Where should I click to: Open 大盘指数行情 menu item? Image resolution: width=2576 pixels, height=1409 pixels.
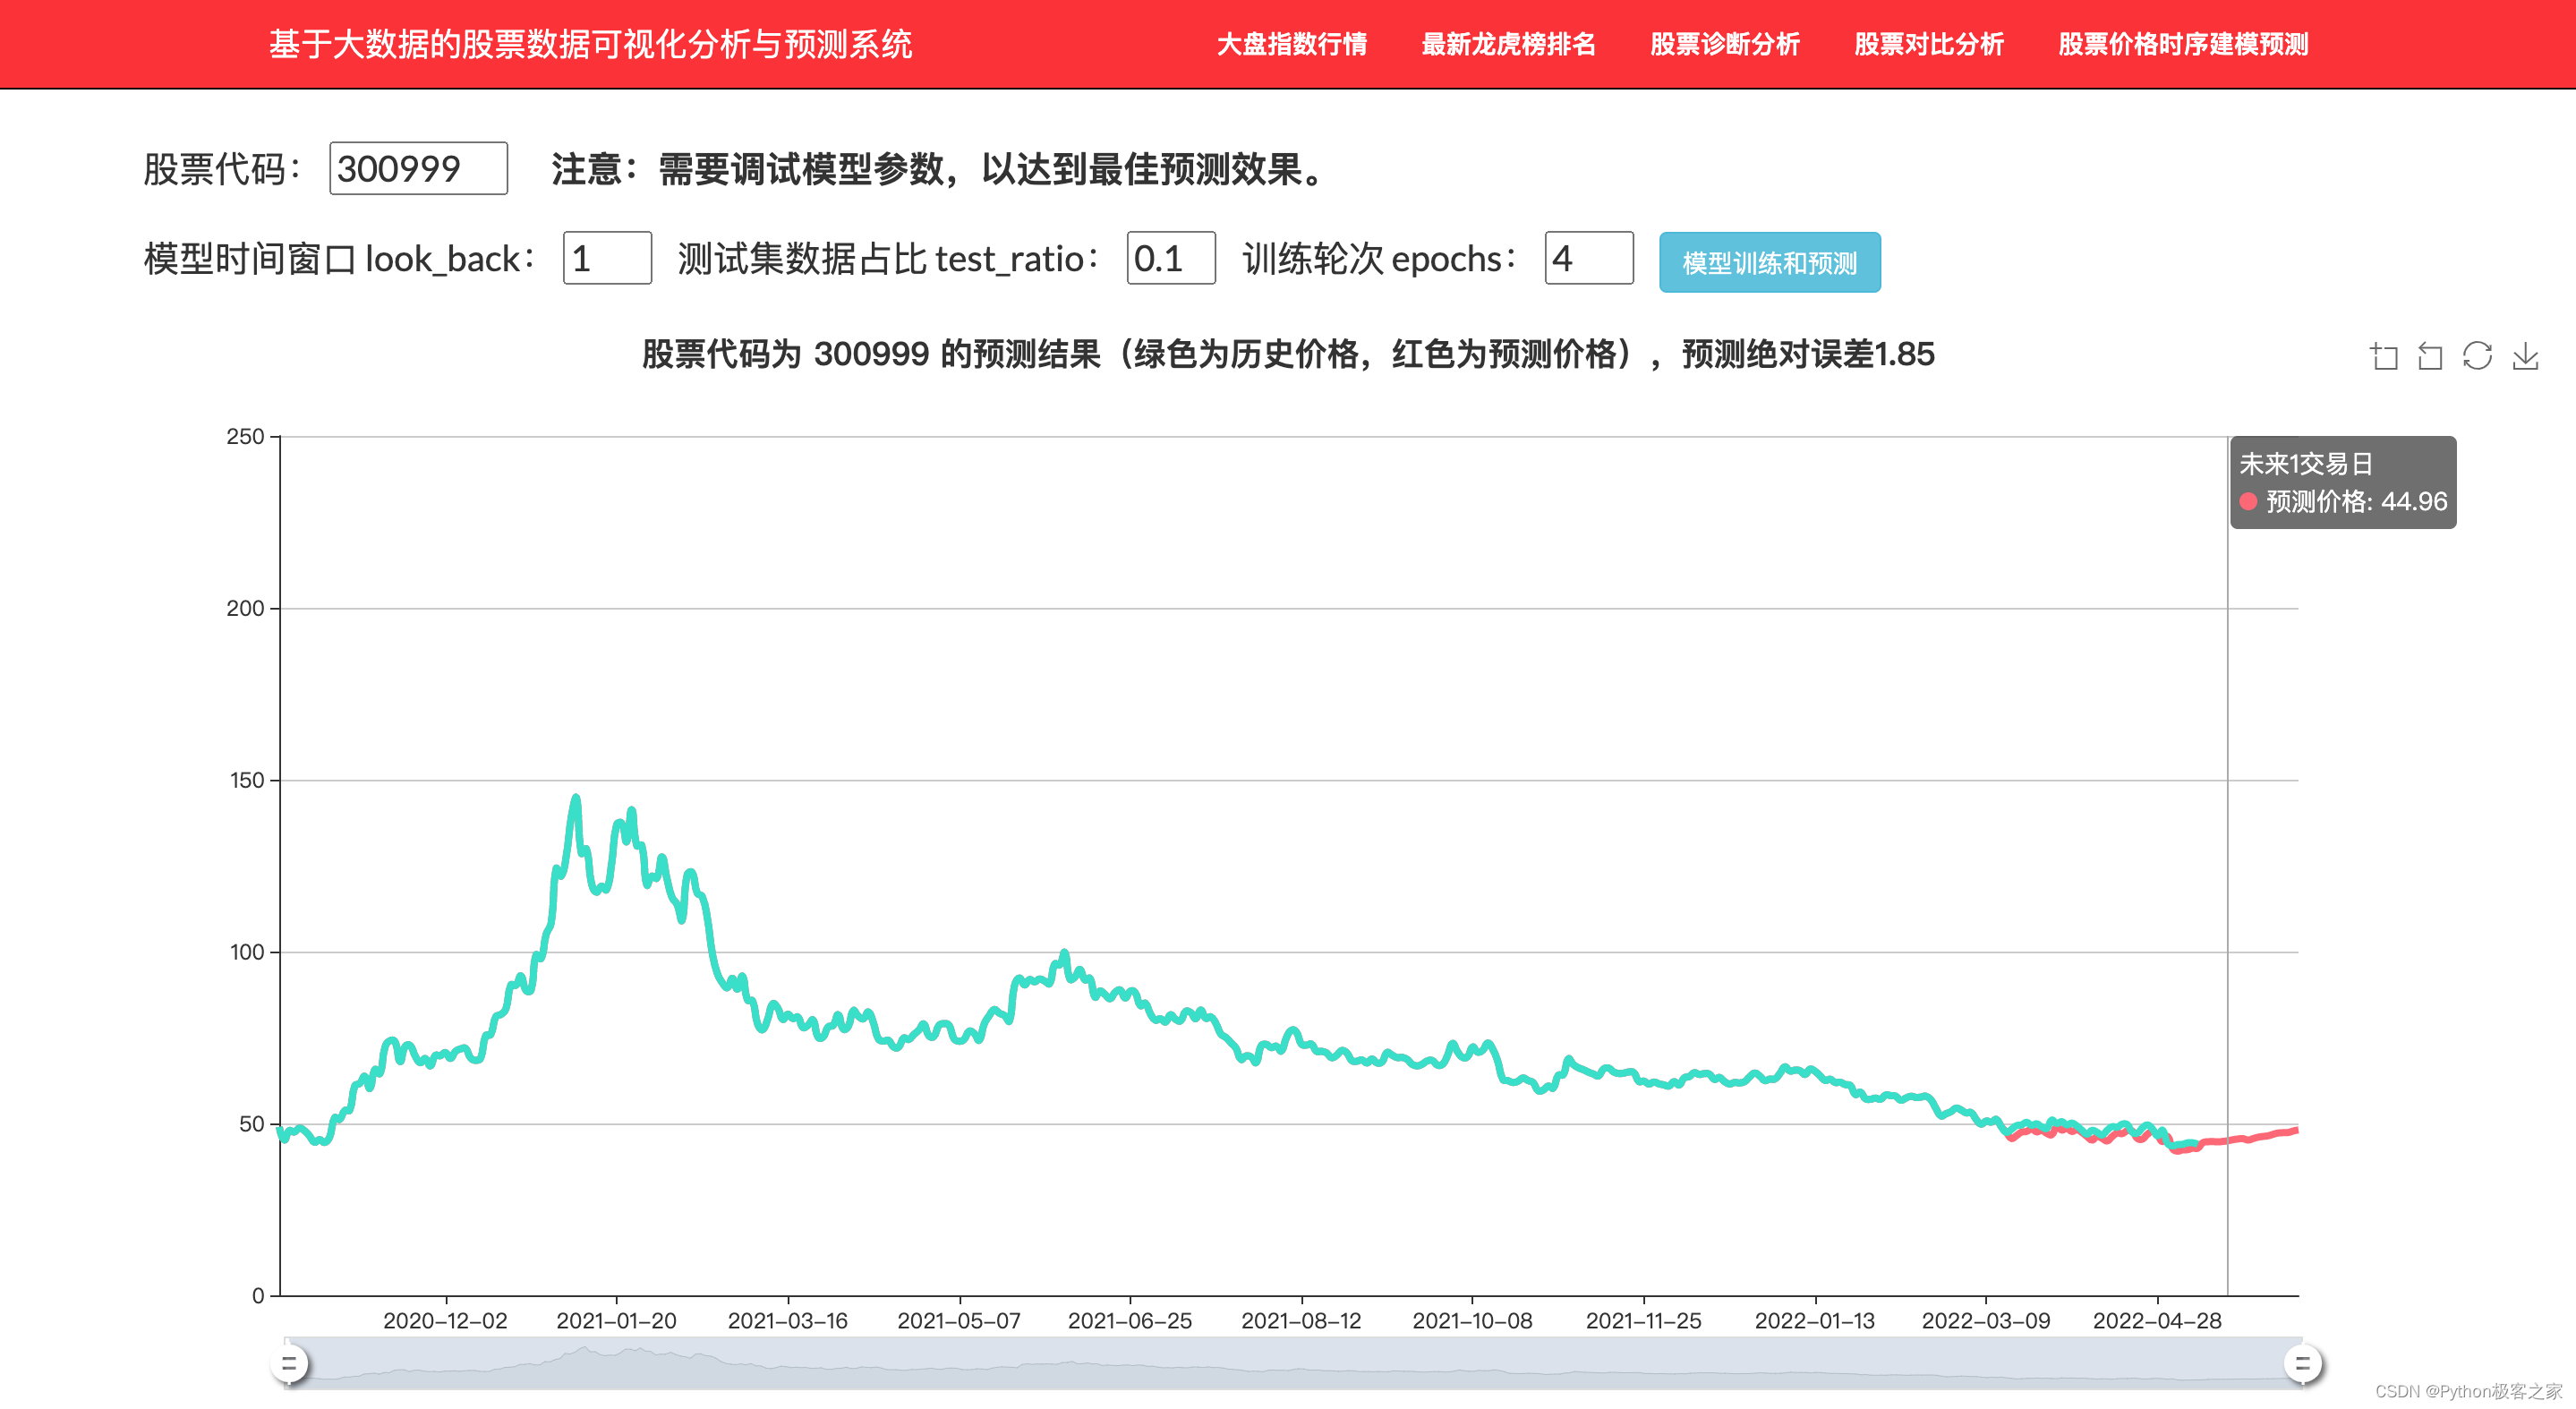[1291, 44]
